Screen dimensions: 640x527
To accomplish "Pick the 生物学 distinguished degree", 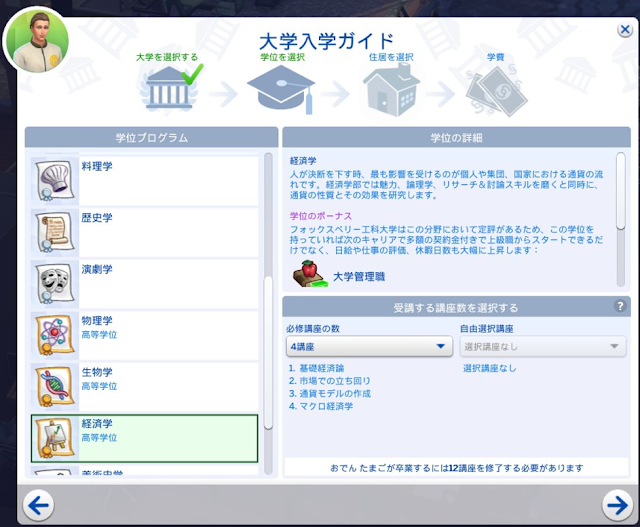I will pos(144,386).
